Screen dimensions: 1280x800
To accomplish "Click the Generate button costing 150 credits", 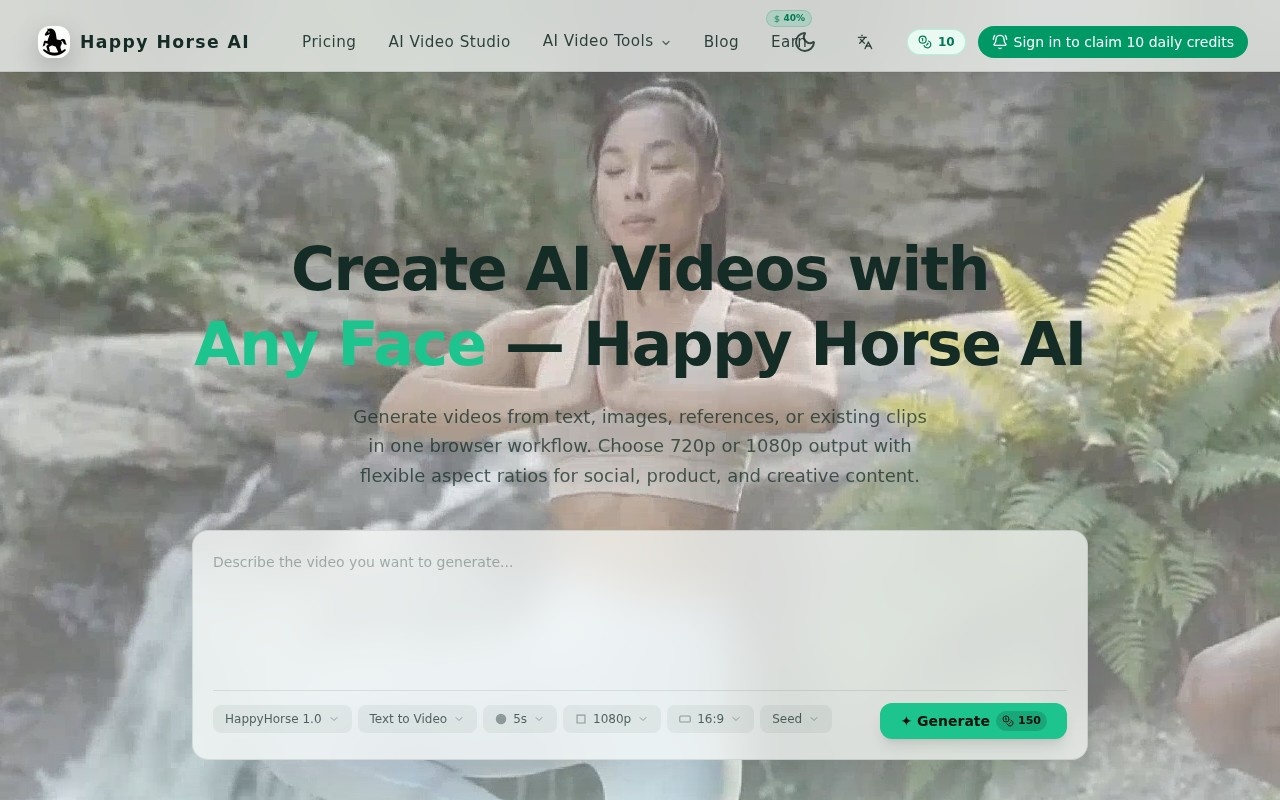I will point(973,721).
